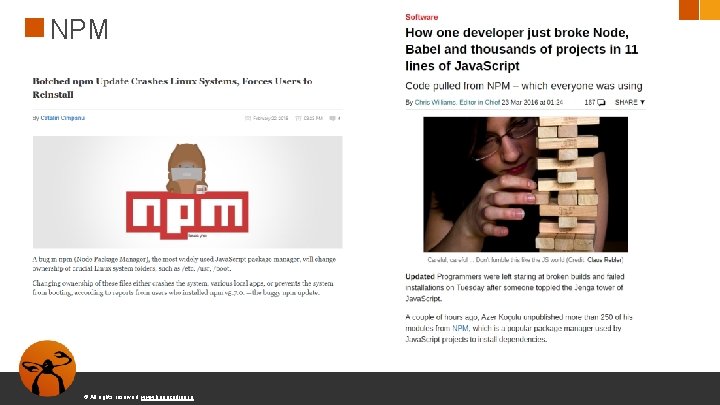Click the dark orange square in the top-right corner
This screenshot has height=405, width=720.
689,10
